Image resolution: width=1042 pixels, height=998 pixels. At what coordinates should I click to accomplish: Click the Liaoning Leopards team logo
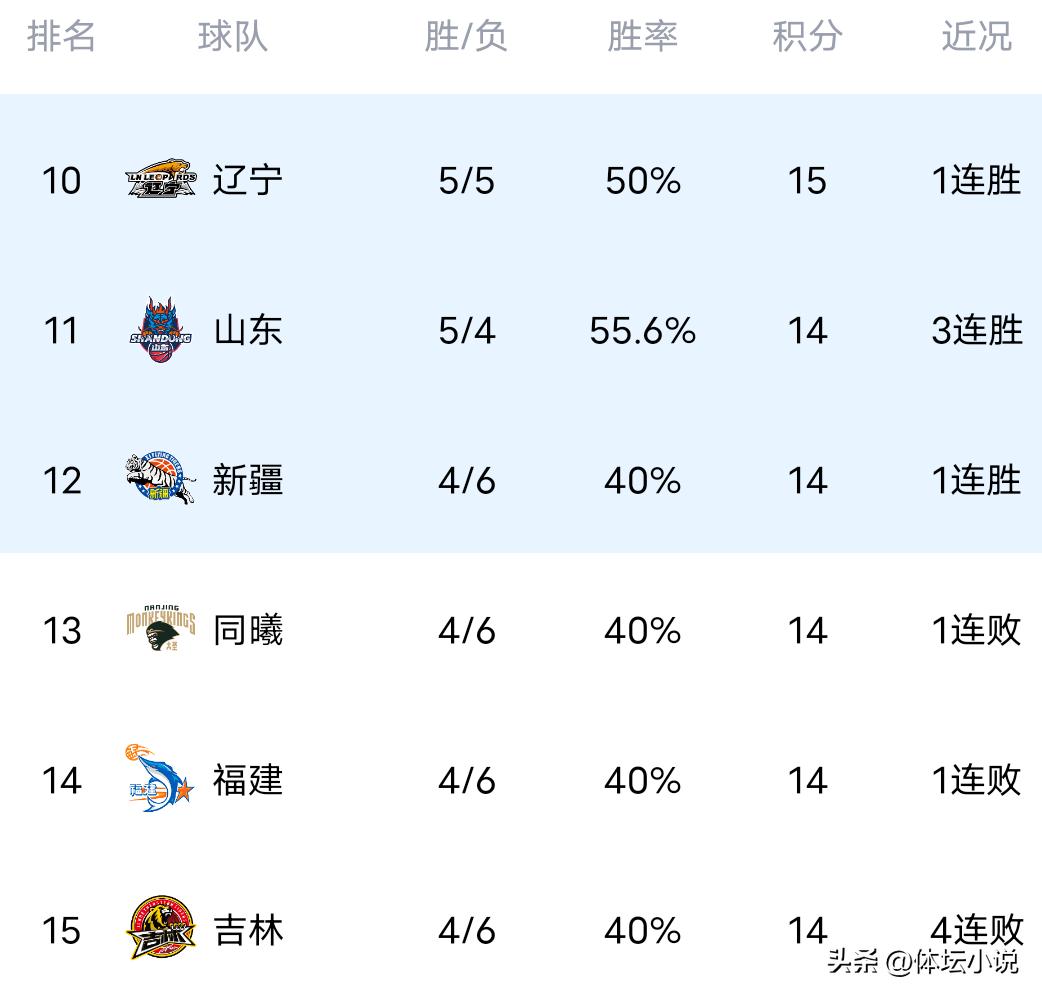point(160,180)
